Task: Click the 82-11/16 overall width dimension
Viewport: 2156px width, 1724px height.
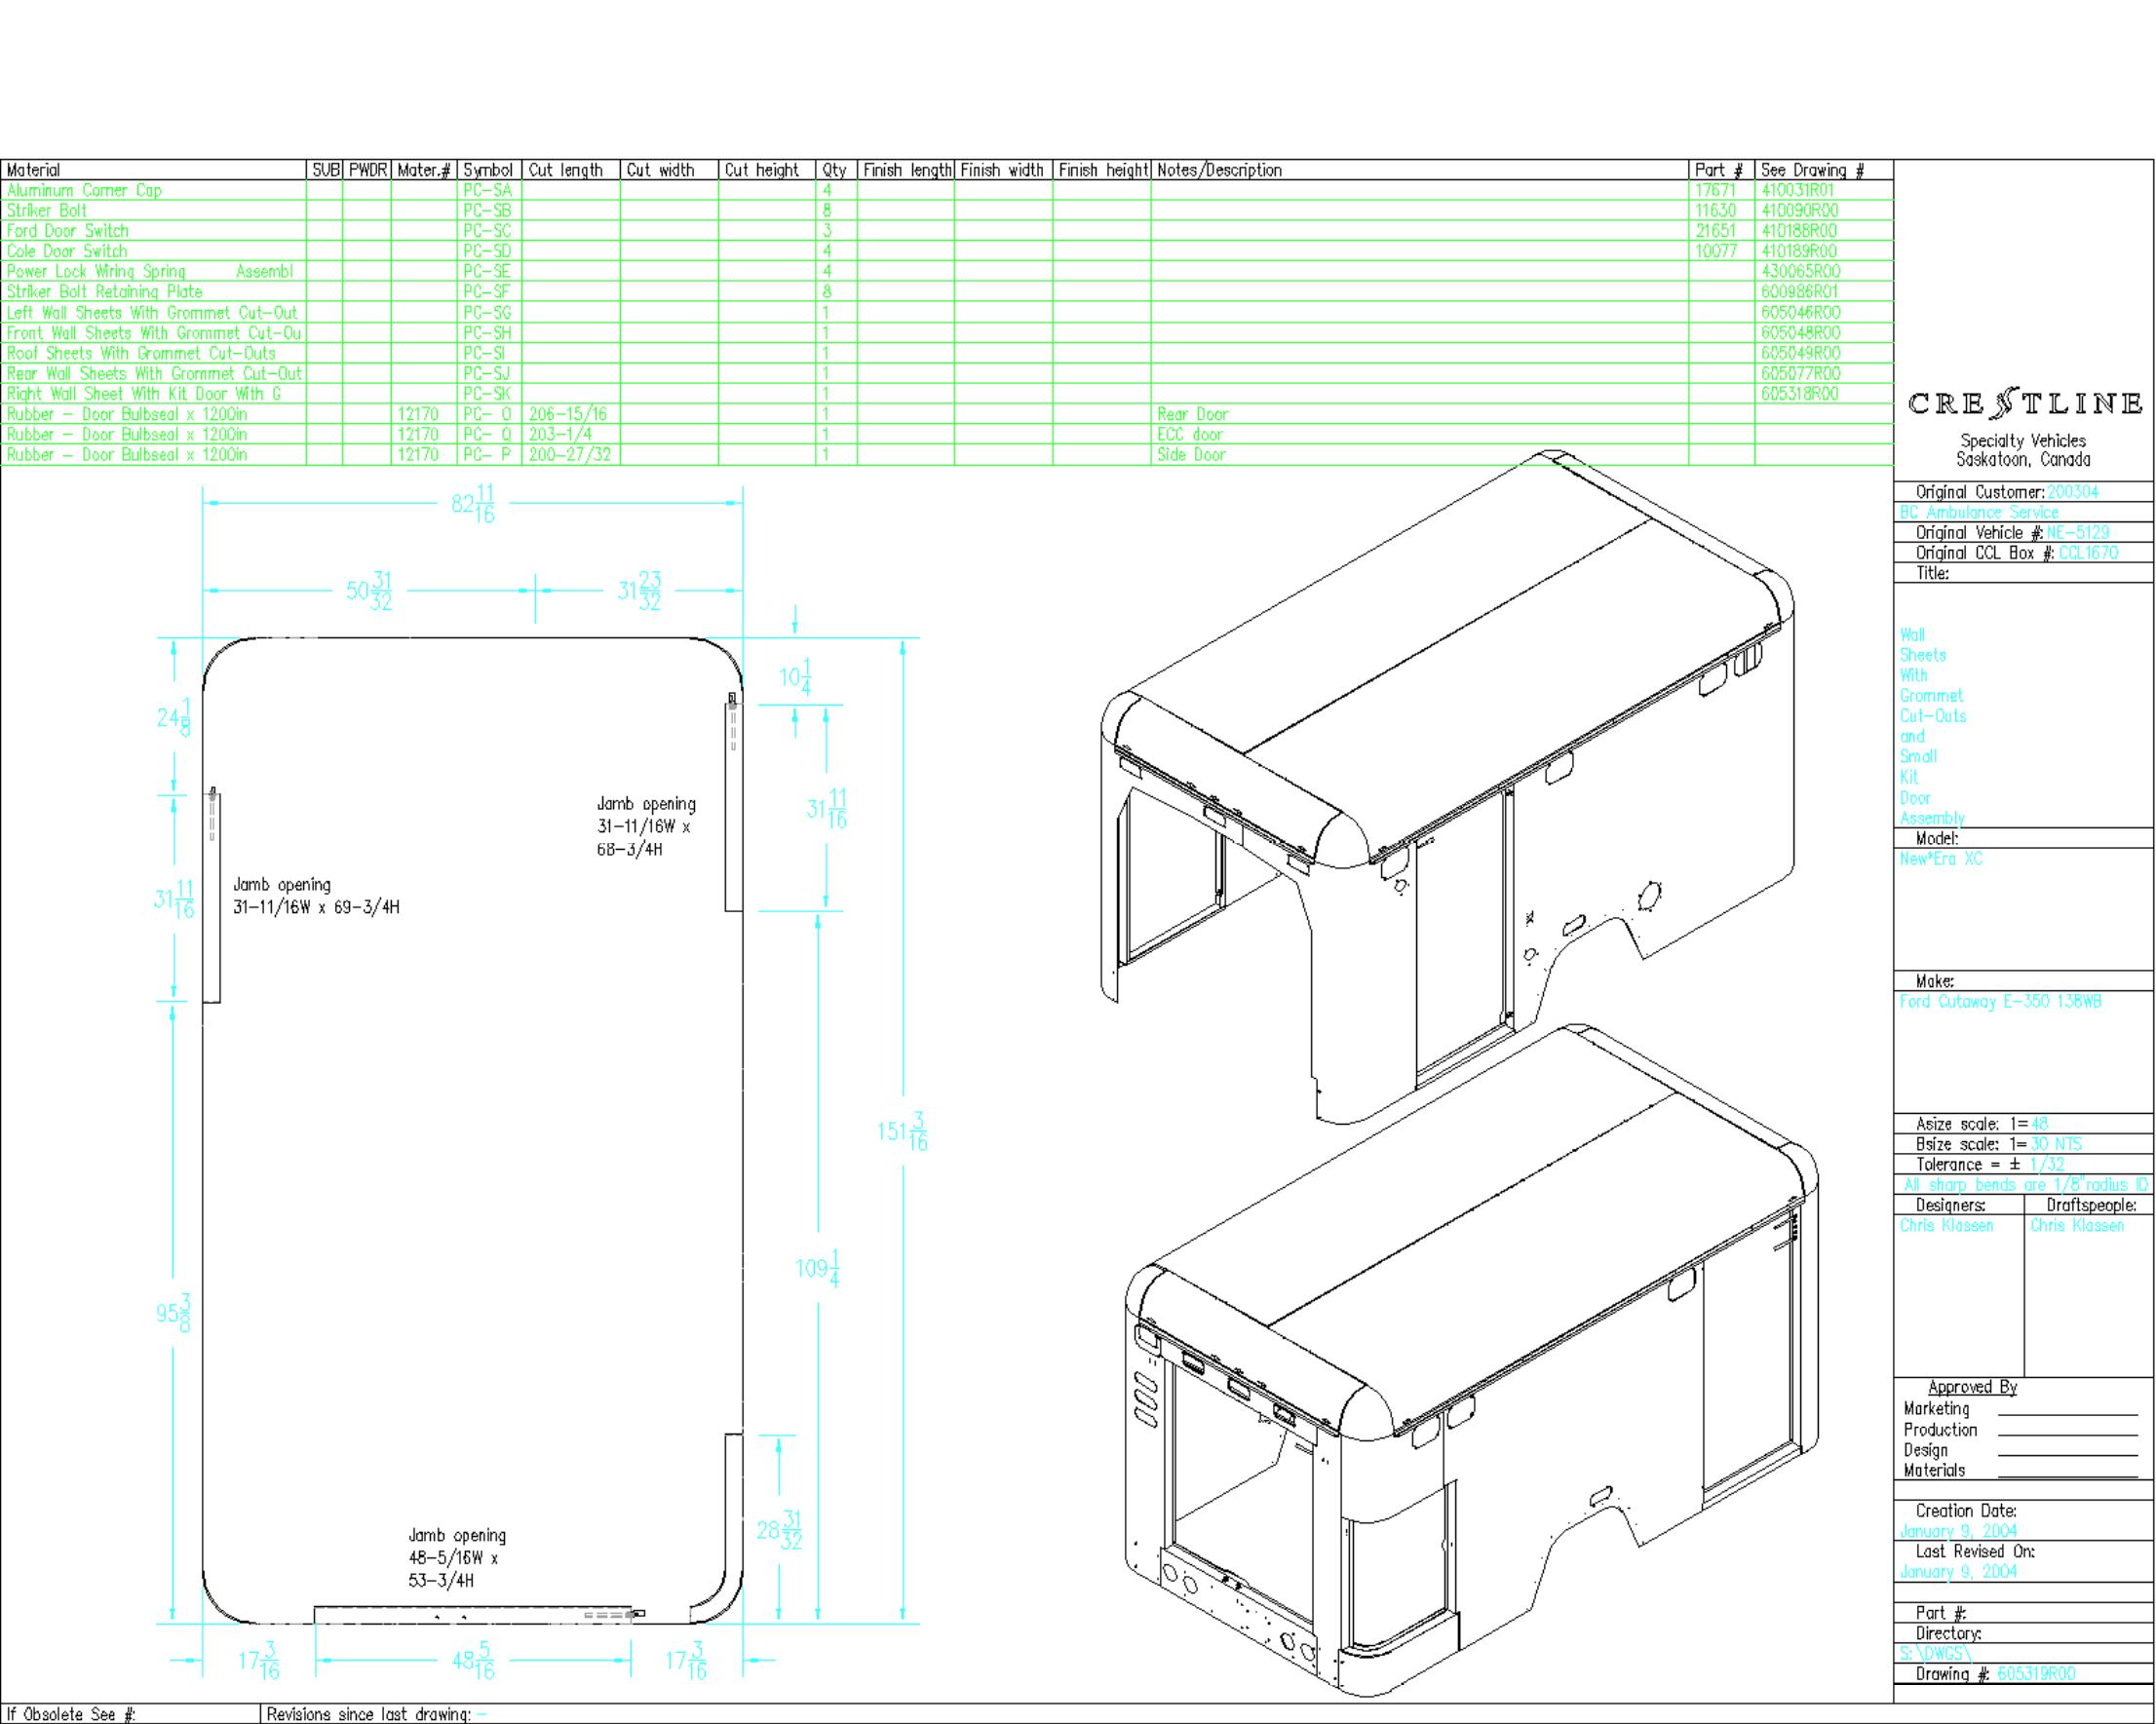Action: tap(474, 504)
